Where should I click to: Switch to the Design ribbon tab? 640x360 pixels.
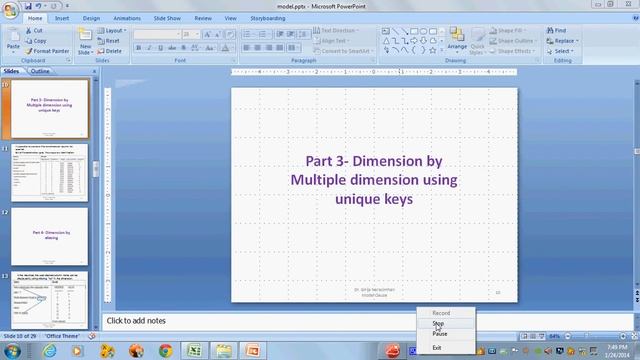click(91, 18)
